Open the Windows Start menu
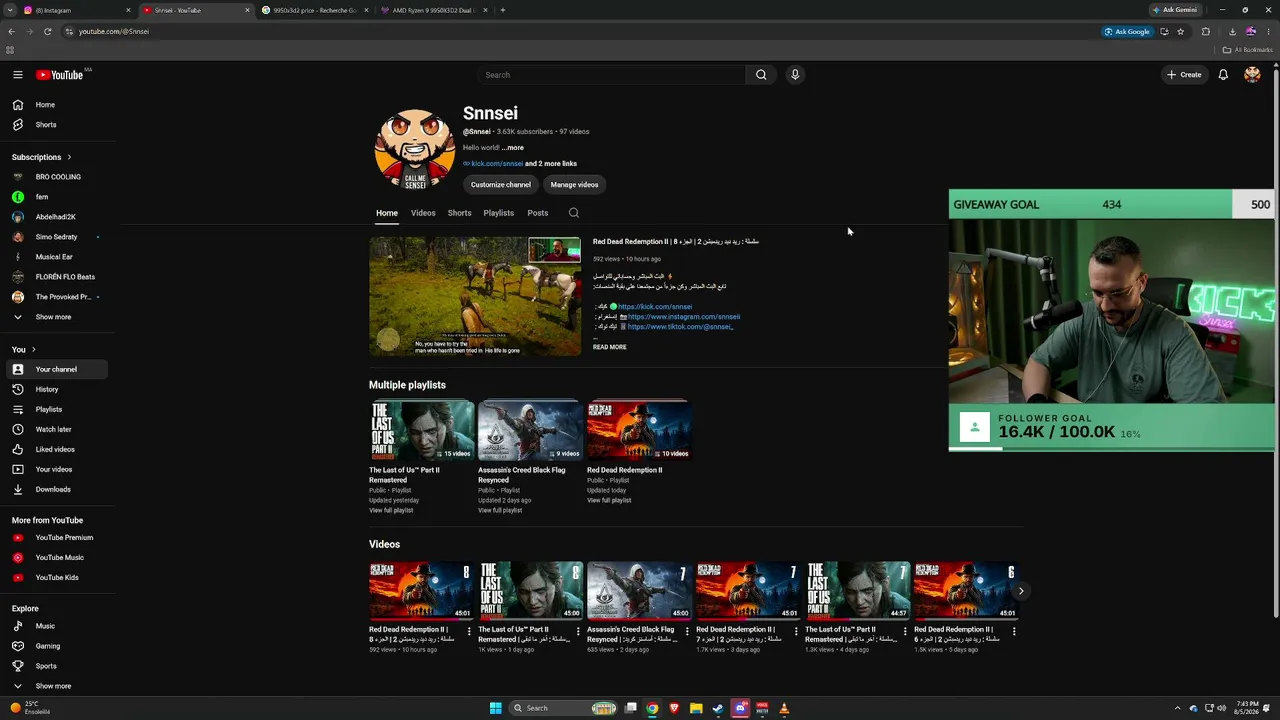 (495, 708)
